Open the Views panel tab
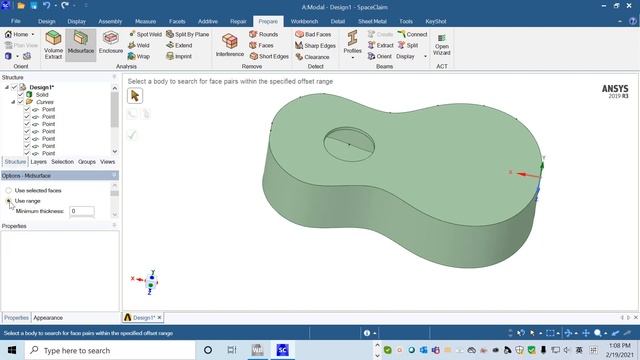 (x=107, y=162)
